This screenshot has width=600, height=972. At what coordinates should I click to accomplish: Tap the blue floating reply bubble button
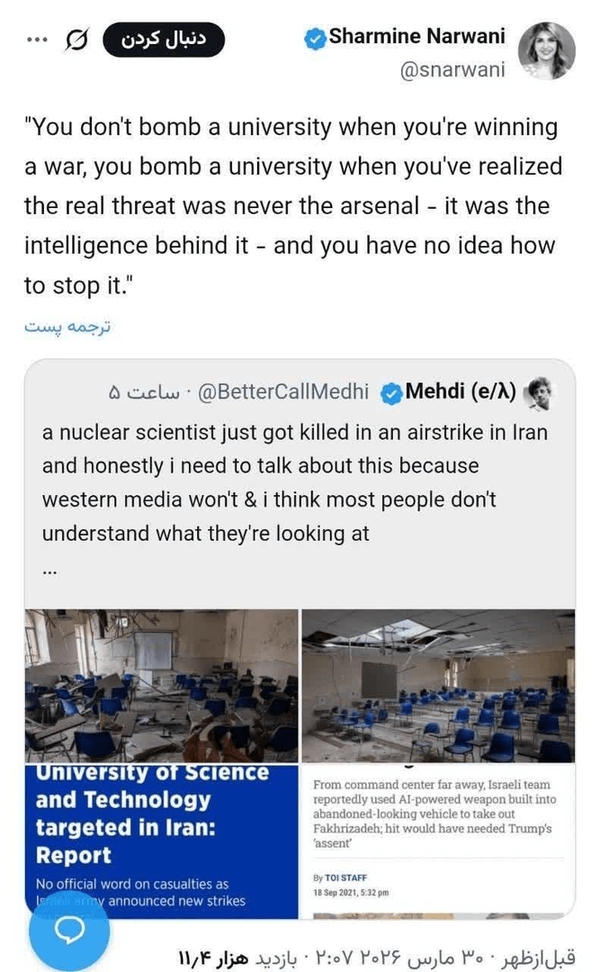pos(69,929)
